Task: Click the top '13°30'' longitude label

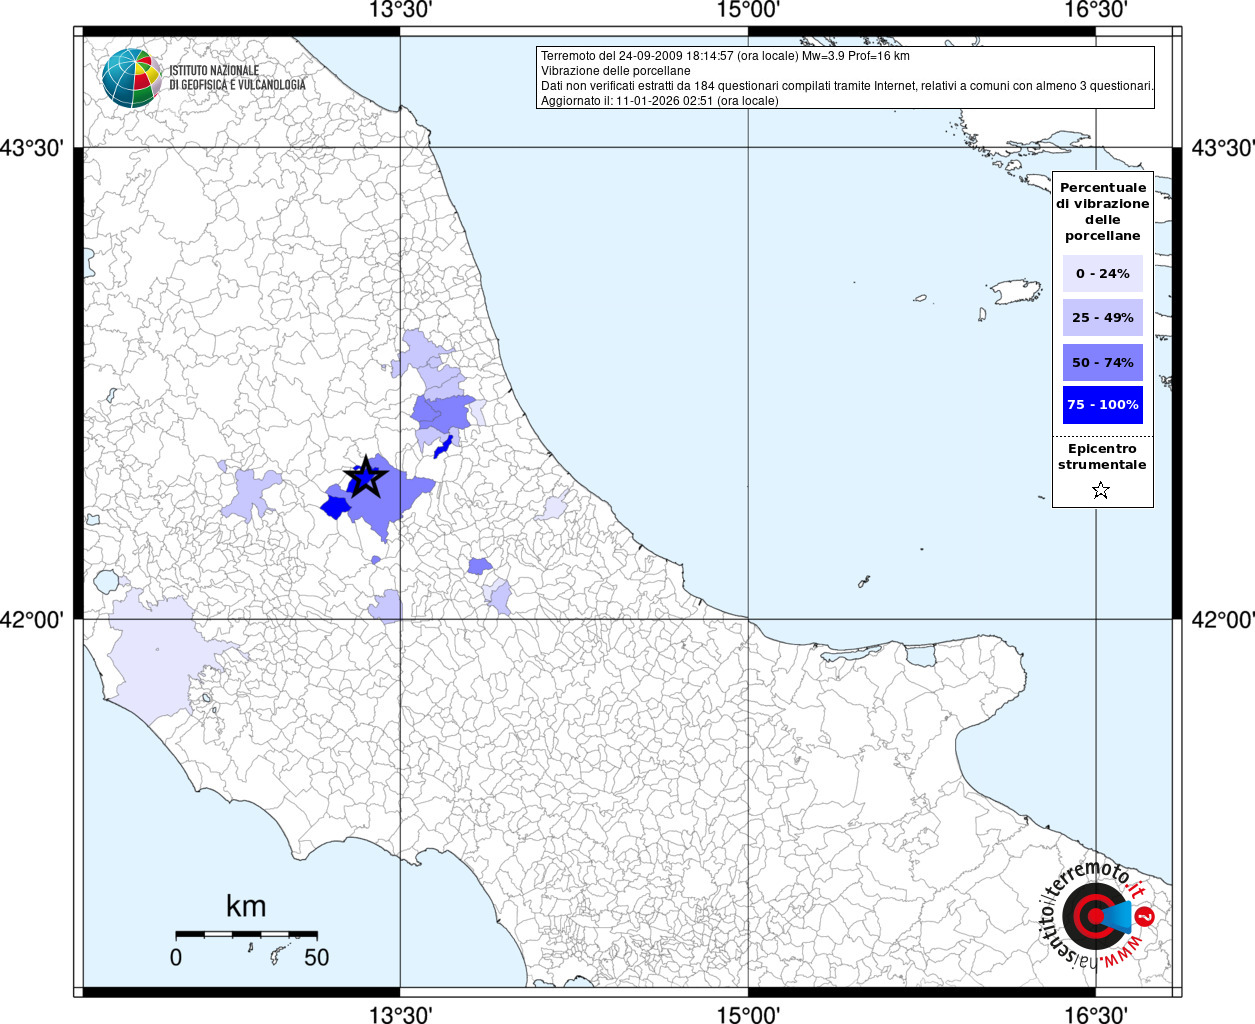Action: point(400,11)
